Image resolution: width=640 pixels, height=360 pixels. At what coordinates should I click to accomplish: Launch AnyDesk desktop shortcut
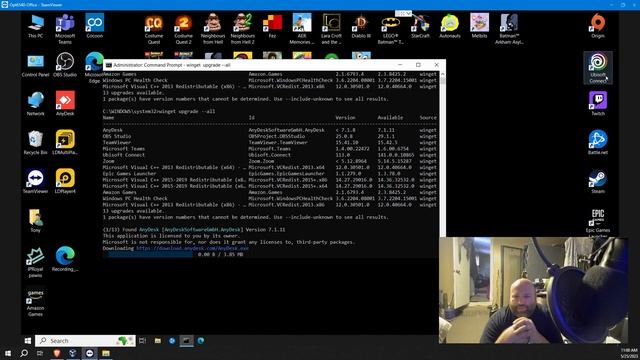pos(65,104)
